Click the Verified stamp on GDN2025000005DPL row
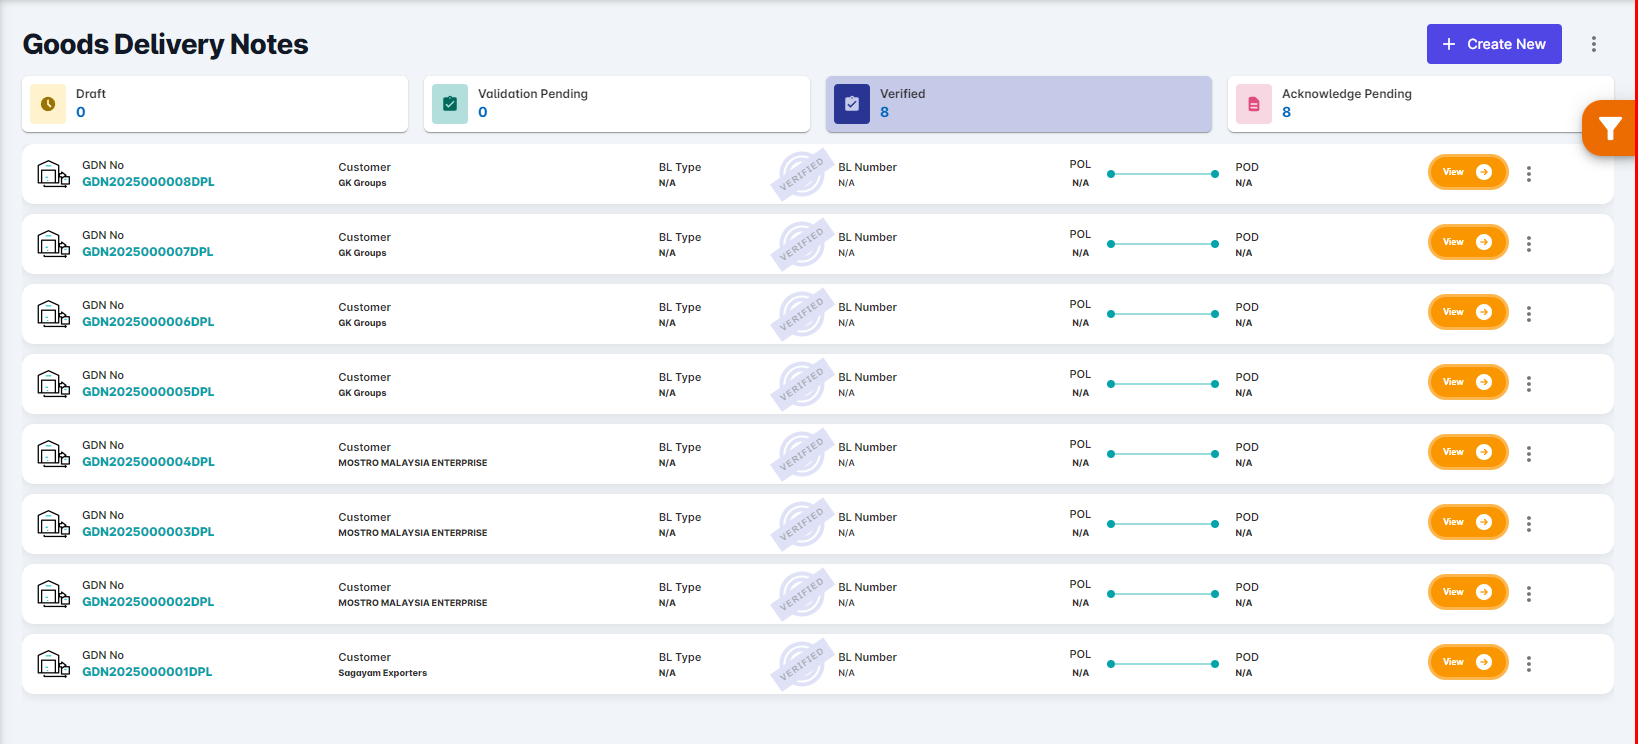Image resolution: width=1638 pixels, height=744 pixels. (801, 384)
